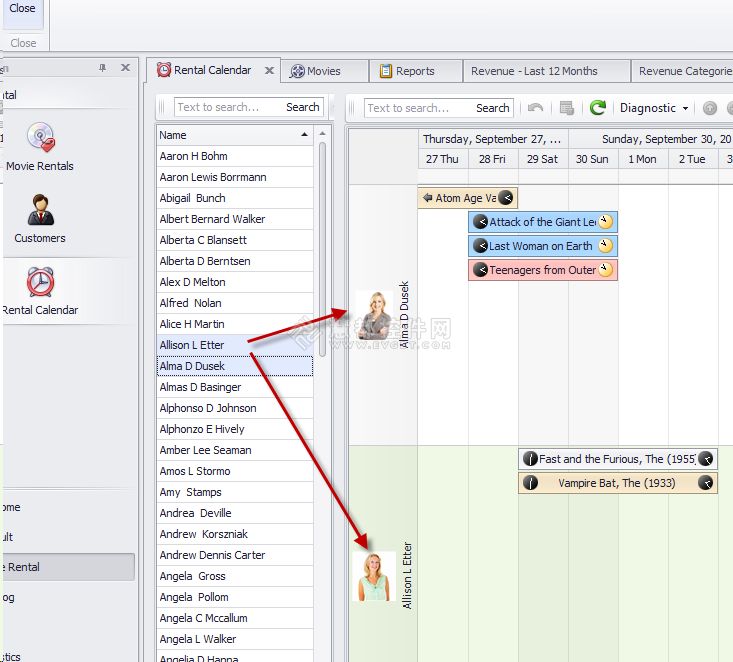This screenshot has width=733, height=662.
Task: Click the clock icon on Attack of the Giant Leeches
Action: pyautogui.click(x=605, y=221)
